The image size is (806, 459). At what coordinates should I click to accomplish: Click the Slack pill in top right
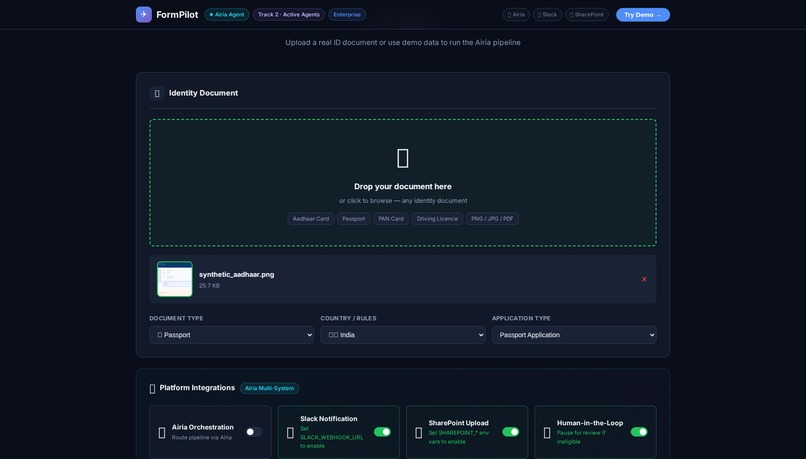click(547, 14)
